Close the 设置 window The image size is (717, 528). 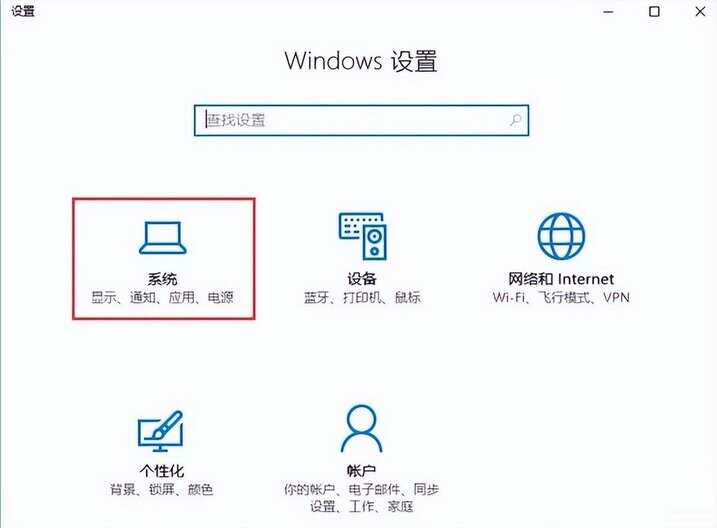(700, 11)
